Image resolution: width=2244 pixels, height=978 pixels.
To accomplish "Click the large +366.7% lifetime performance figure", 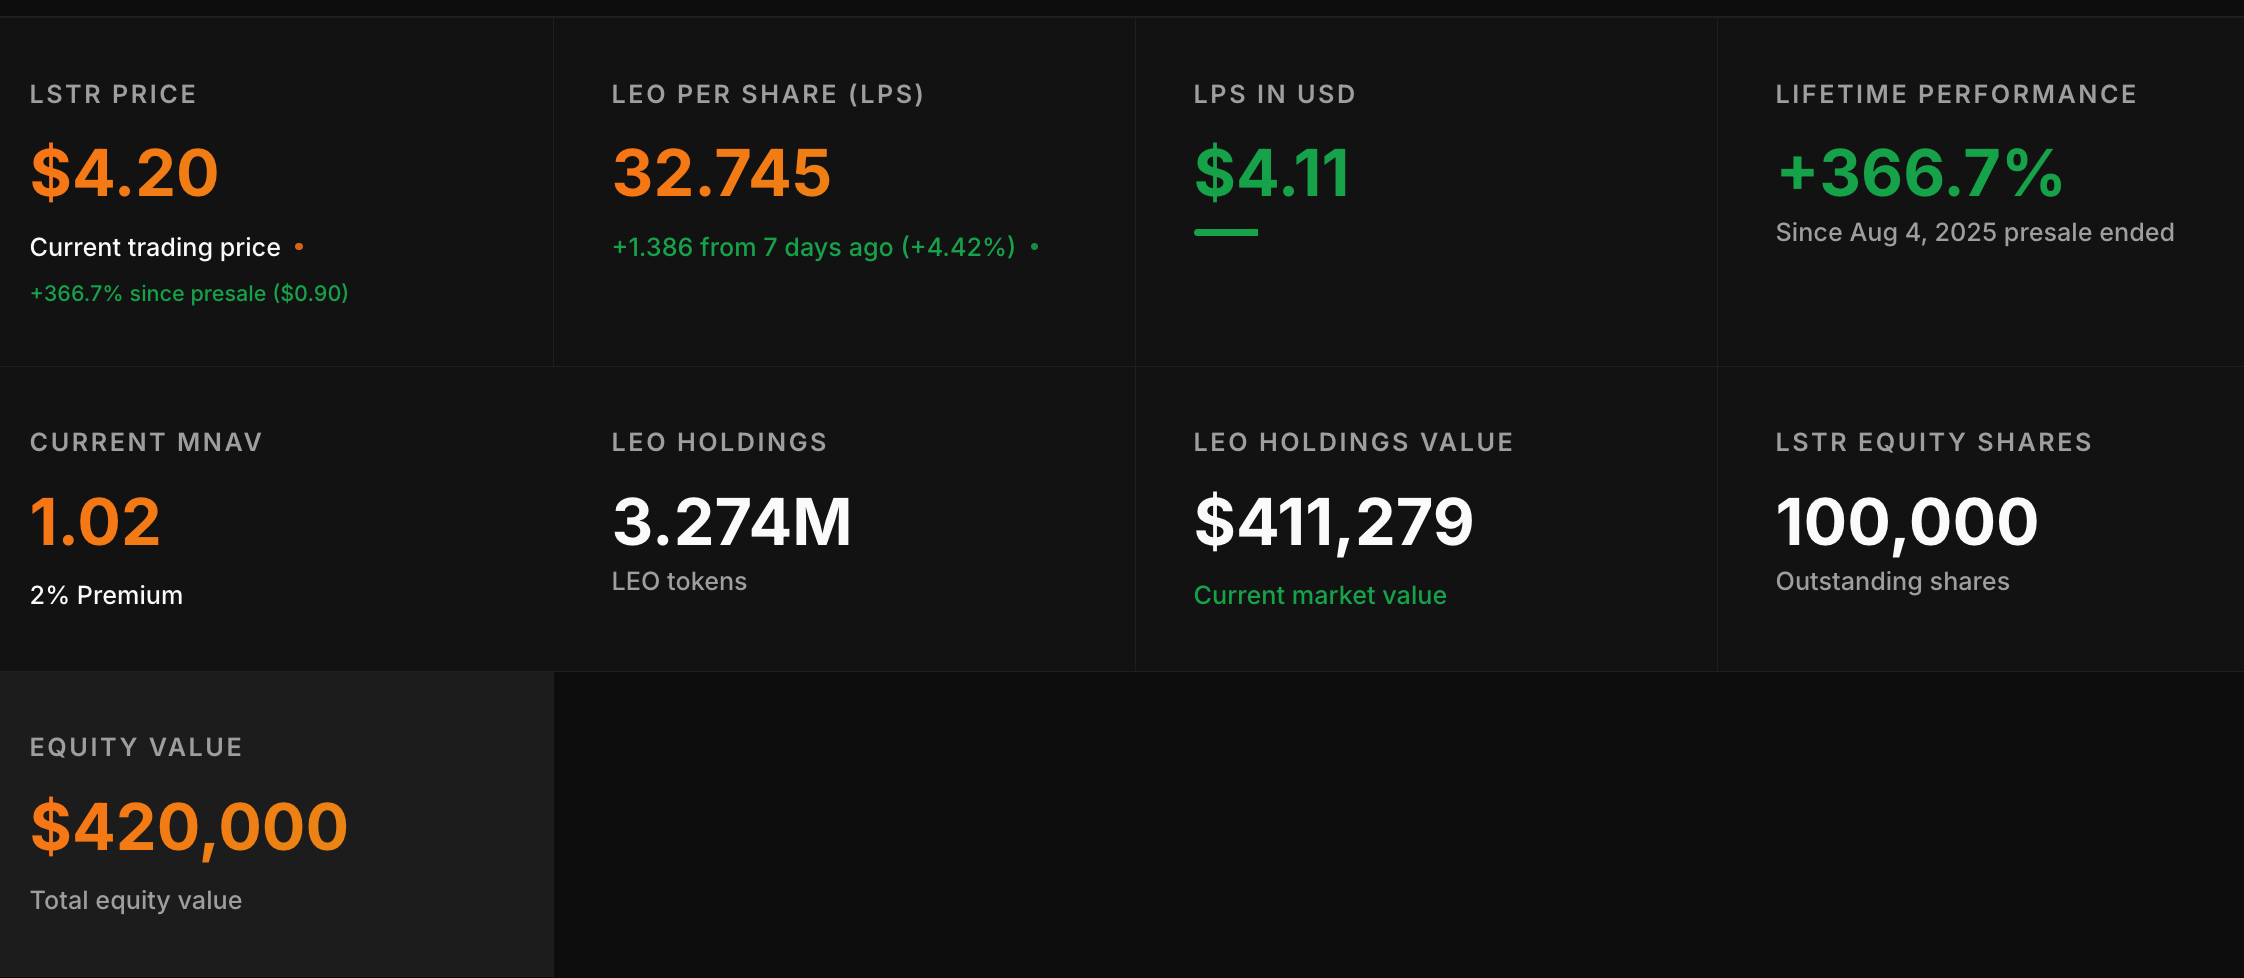I will [x=1919, y=173].
